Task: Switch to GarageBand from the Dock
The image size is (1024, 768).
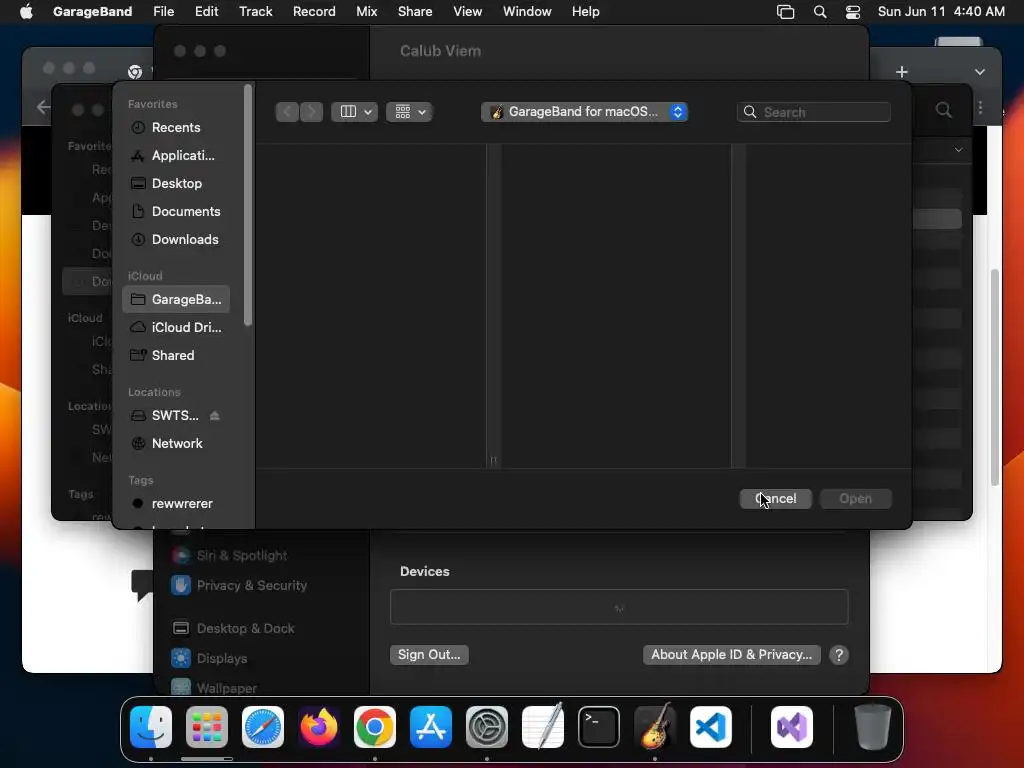Action: pyautogui.click(x=655, y=727)
